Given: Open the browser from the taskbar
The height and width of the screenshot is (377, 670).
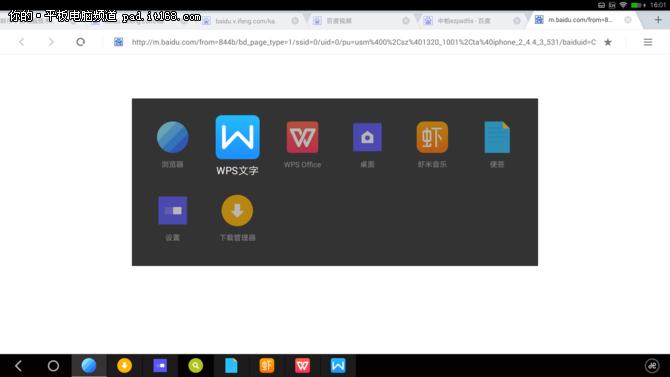Looking at the screenshot, I should point(89,366).
